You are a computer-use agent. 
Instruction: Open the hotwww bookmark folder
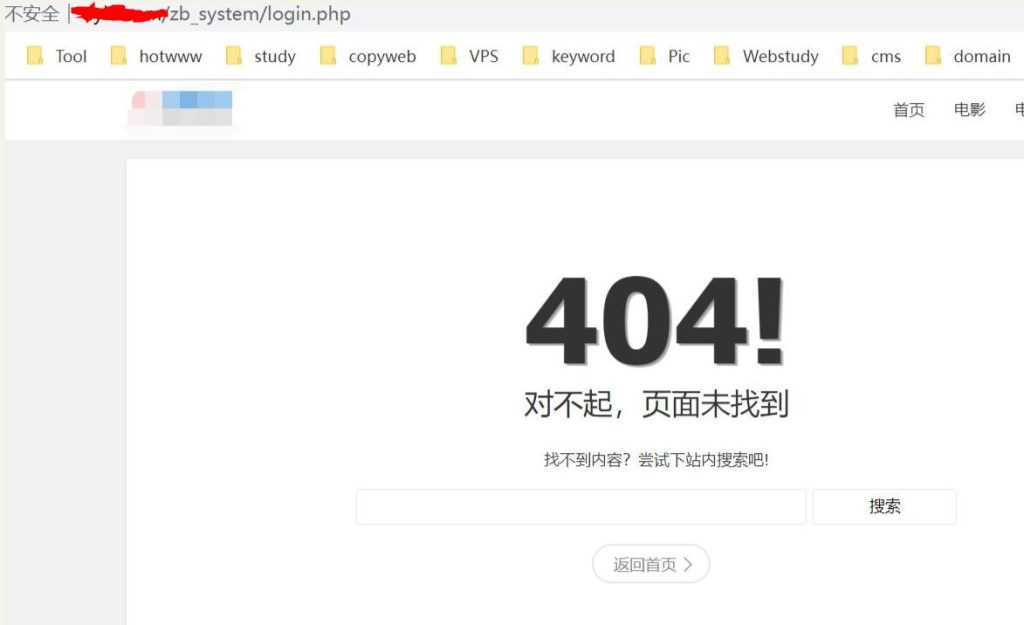tap(157, 56)
